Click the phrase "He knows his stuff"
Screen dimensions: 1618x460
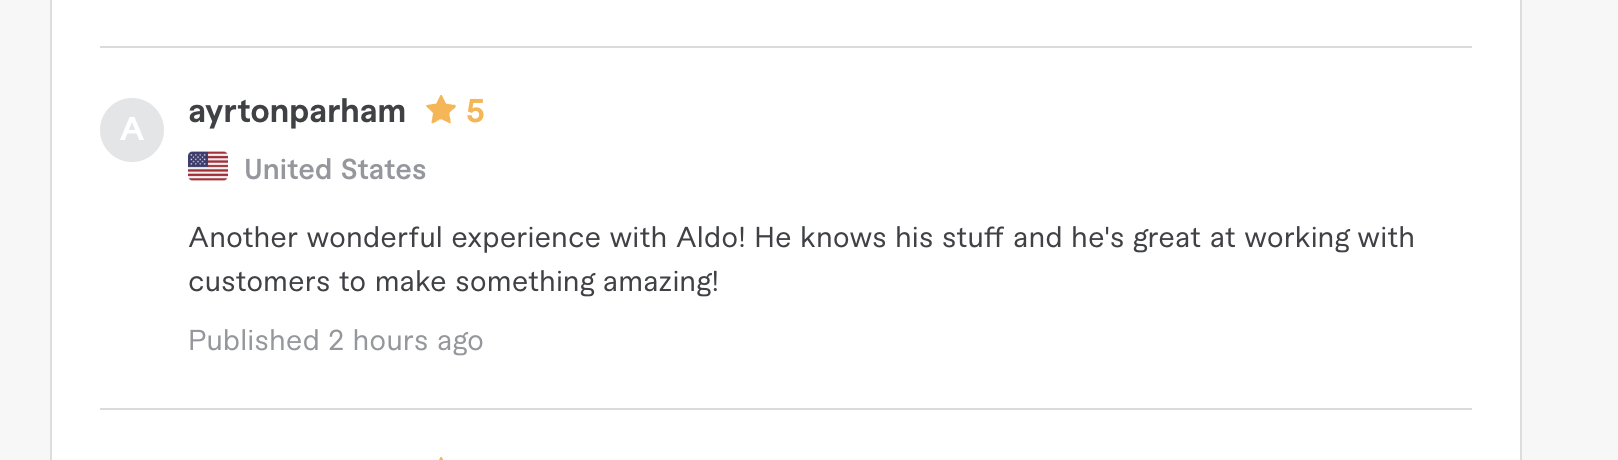[879, 238]
